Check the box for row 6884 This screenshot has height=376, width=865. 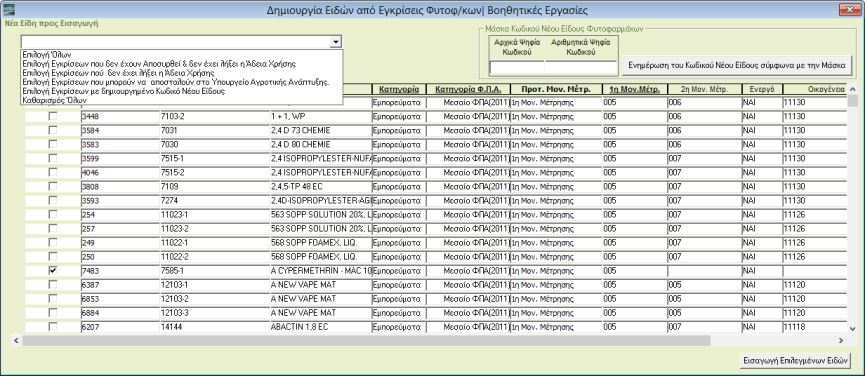(x=53, y=312)
